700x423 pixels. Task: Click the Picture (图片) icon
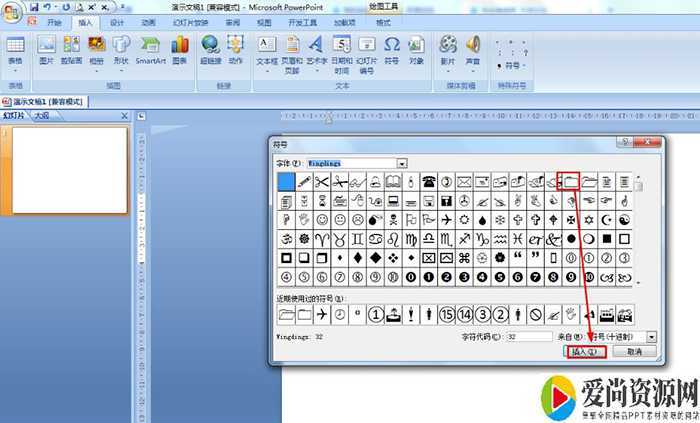tap(46, 48)
